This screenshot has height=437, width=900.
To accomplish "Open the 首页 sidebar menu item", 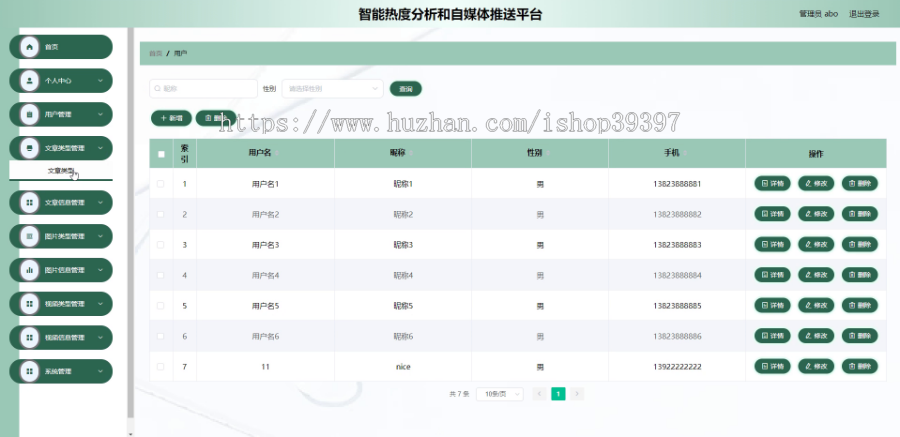I will [61, 47].
